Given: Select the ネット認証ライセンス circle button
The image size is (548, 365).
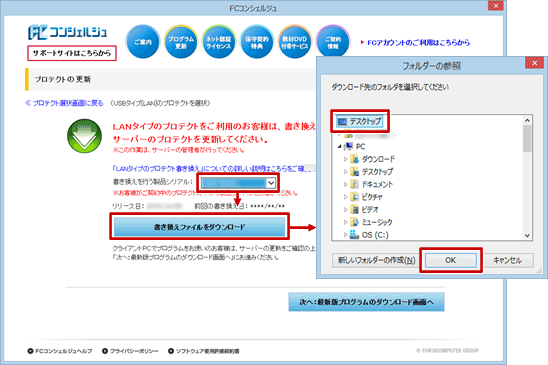Looking at the screenshot, I should click(219, 42).
